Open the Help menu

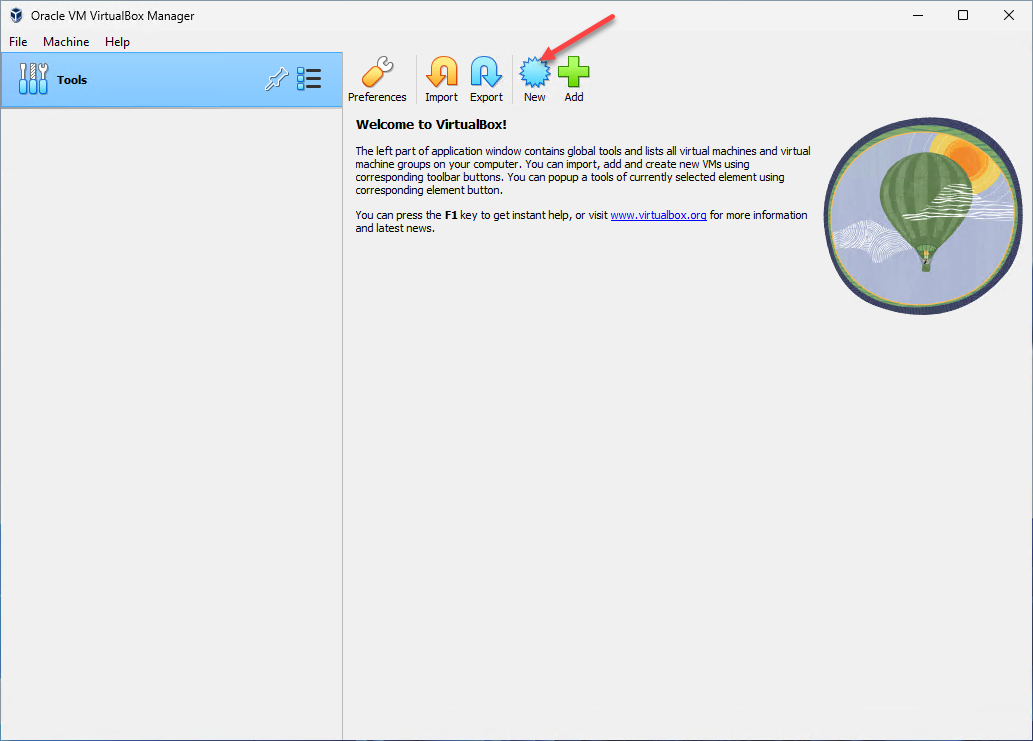(117, 41)
